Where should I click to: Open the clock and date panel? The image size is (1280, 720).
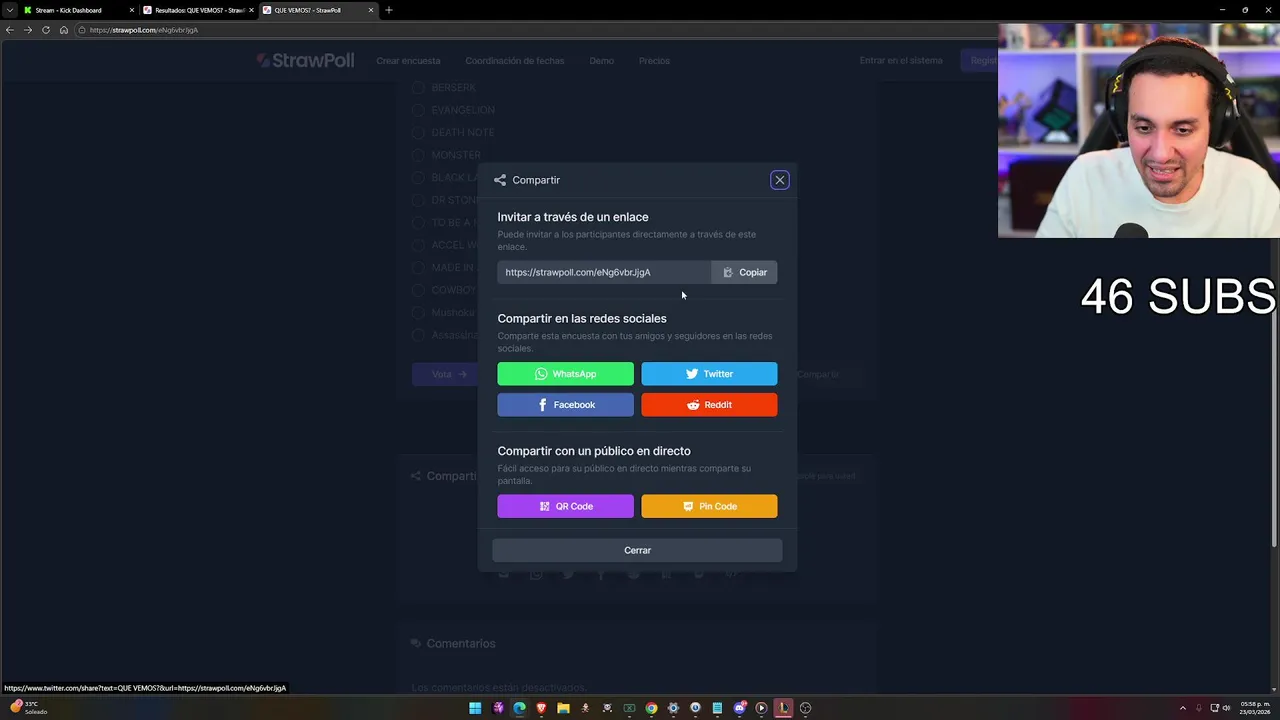click(x=1254, y=708)
